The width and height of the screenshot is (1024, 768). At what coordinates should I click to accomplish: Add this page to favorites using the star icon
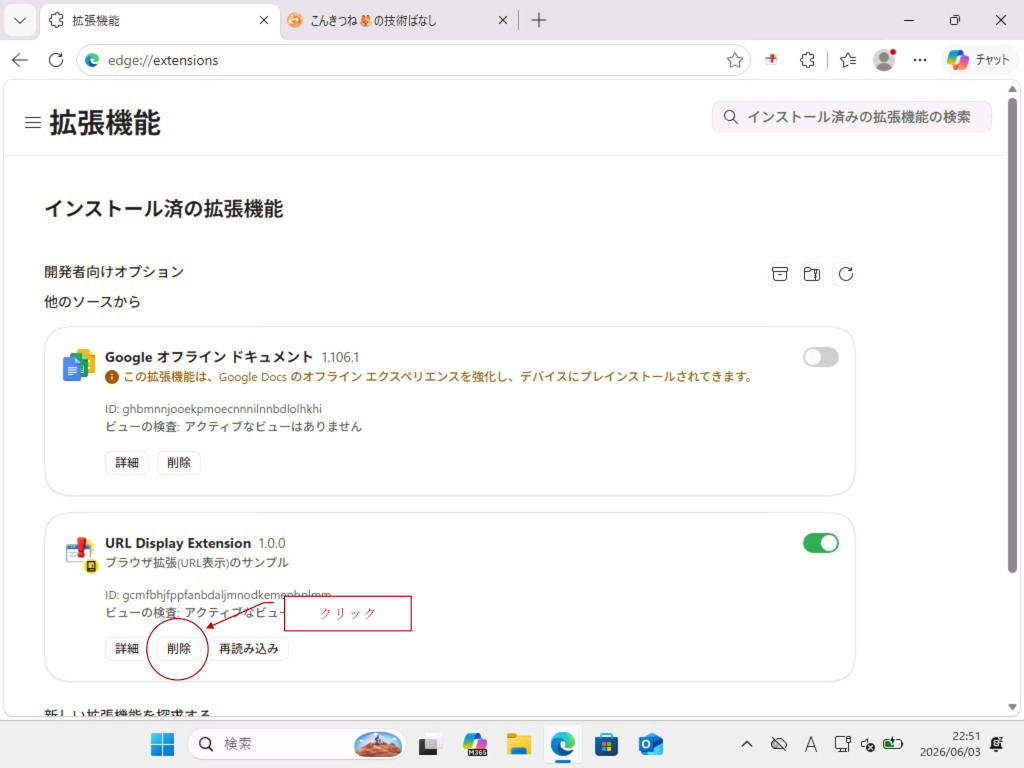click(x=735, y=60)
